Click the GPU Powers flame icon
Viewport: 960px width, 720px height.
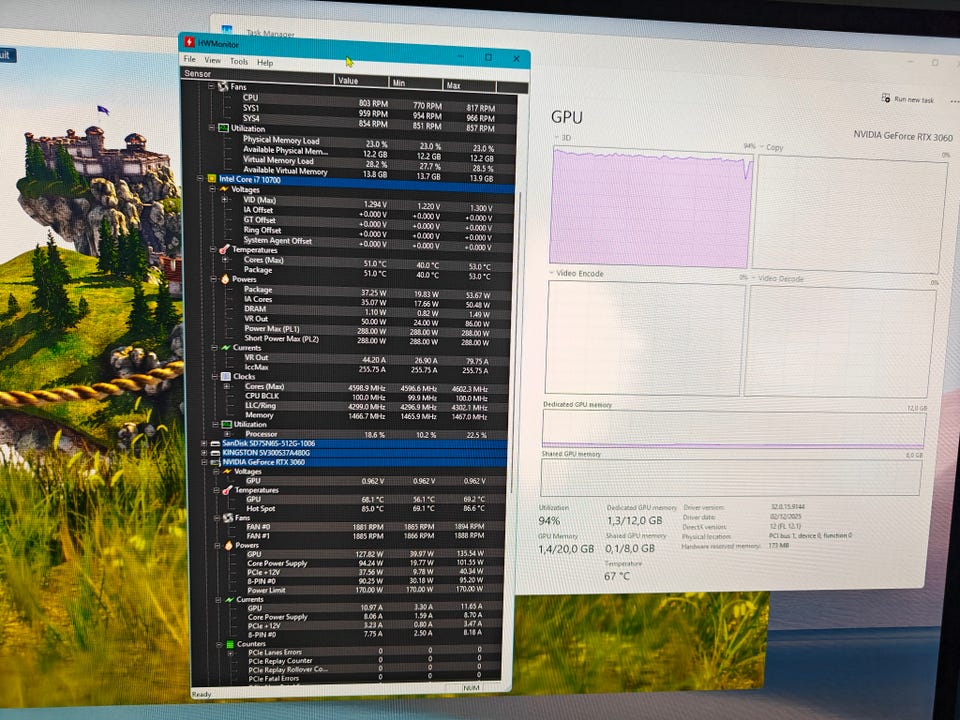click(228, 545)
